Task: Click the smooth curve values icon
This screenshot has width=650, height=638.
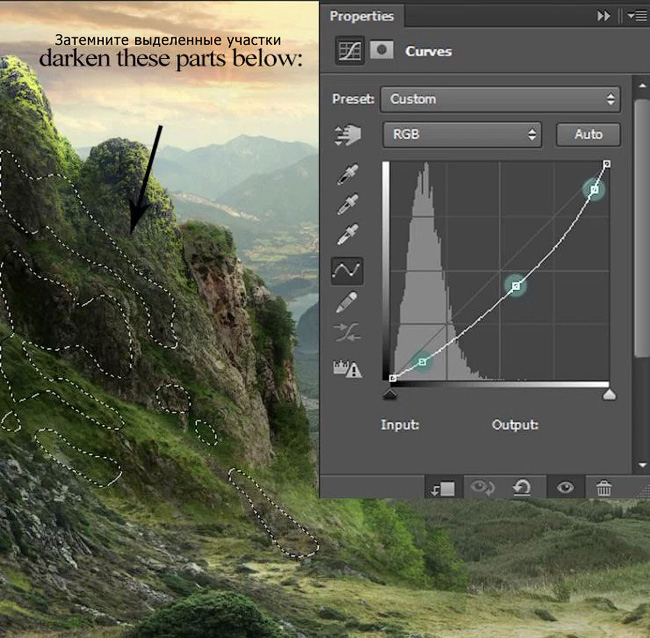Action: click(x=347, y=332)
